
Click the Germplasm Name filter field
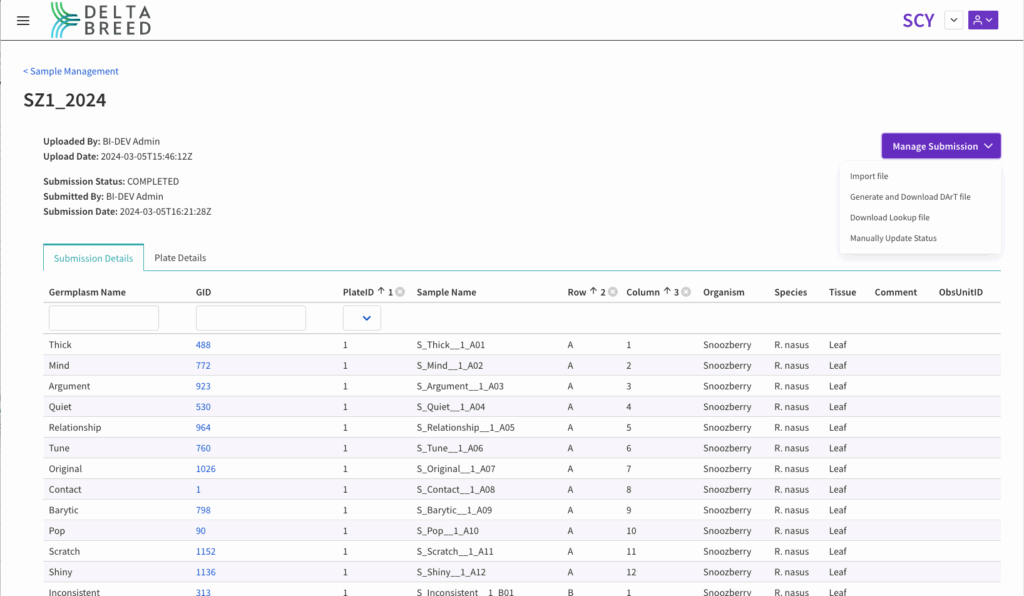104,318
